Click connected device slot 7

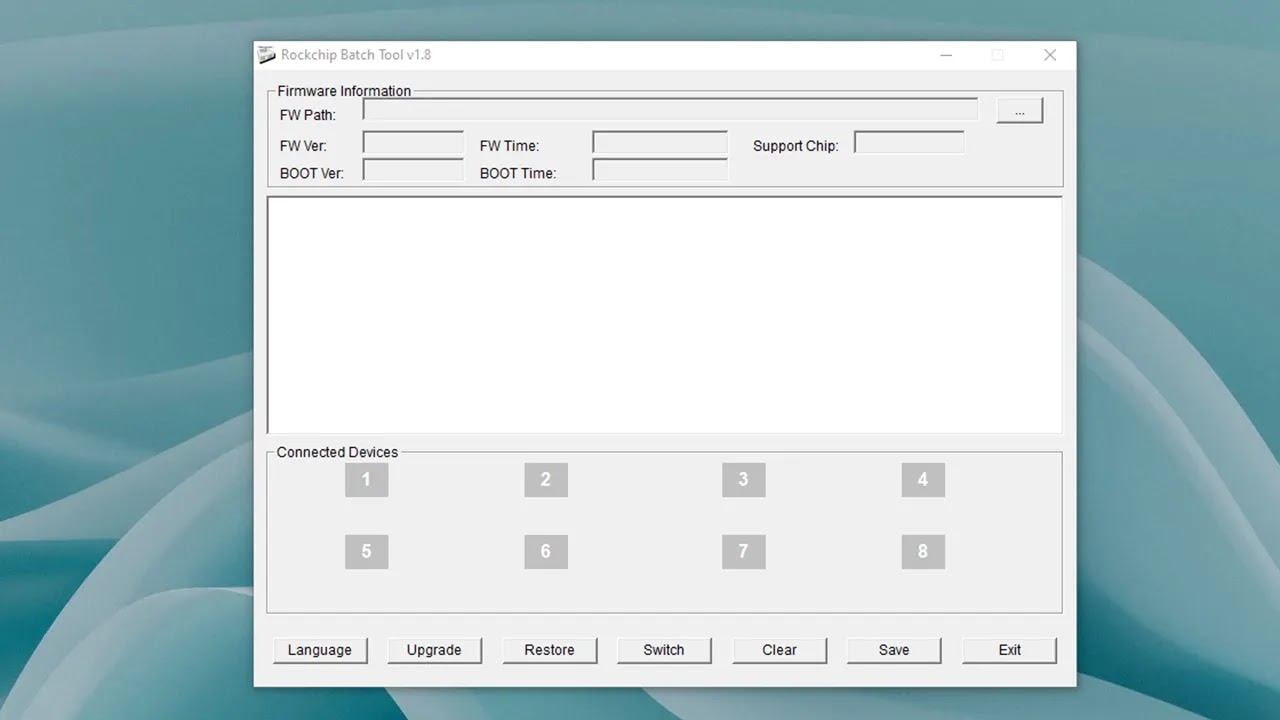tap(743, 551)
